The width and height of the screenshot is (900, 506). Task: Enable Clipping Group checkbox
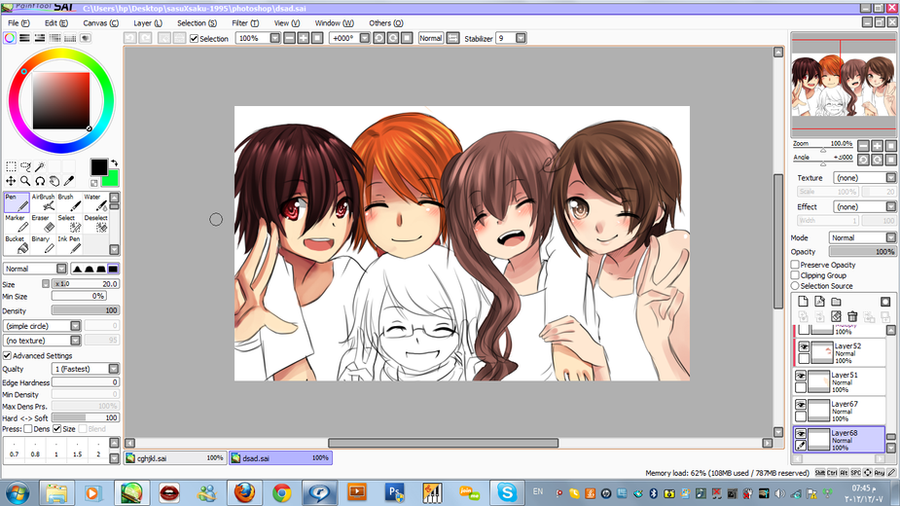[795, 275]
